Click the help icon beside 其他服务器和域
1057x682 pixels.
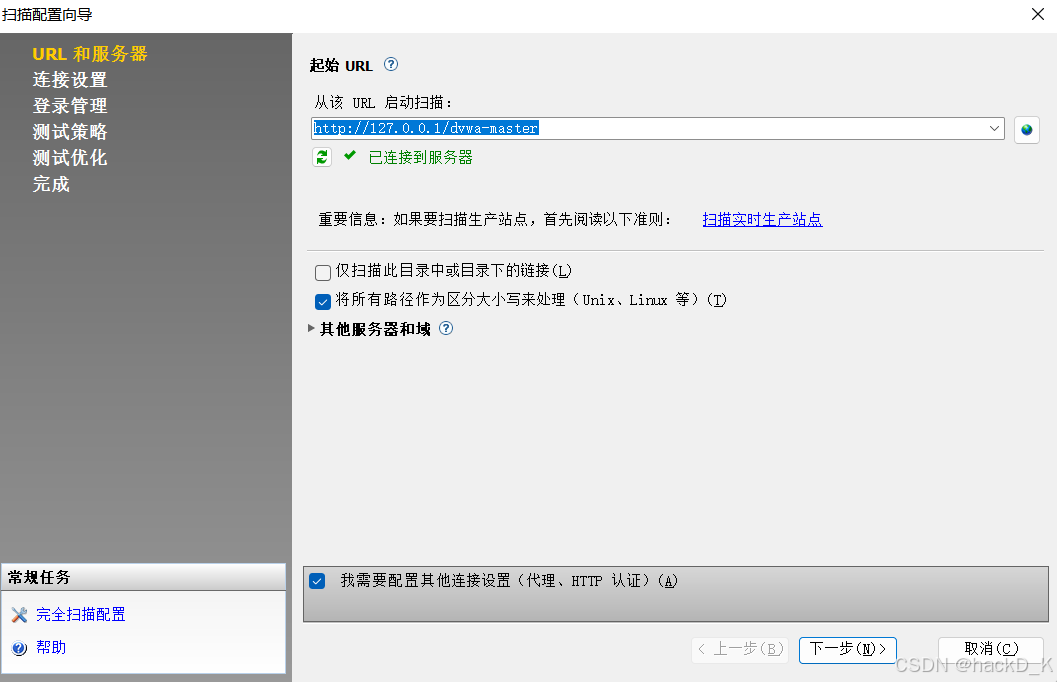coord(446,328)
